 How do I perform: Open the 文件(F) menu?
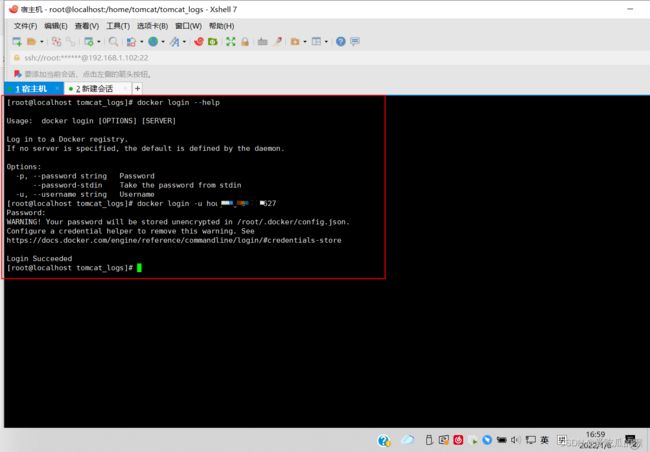25,26
